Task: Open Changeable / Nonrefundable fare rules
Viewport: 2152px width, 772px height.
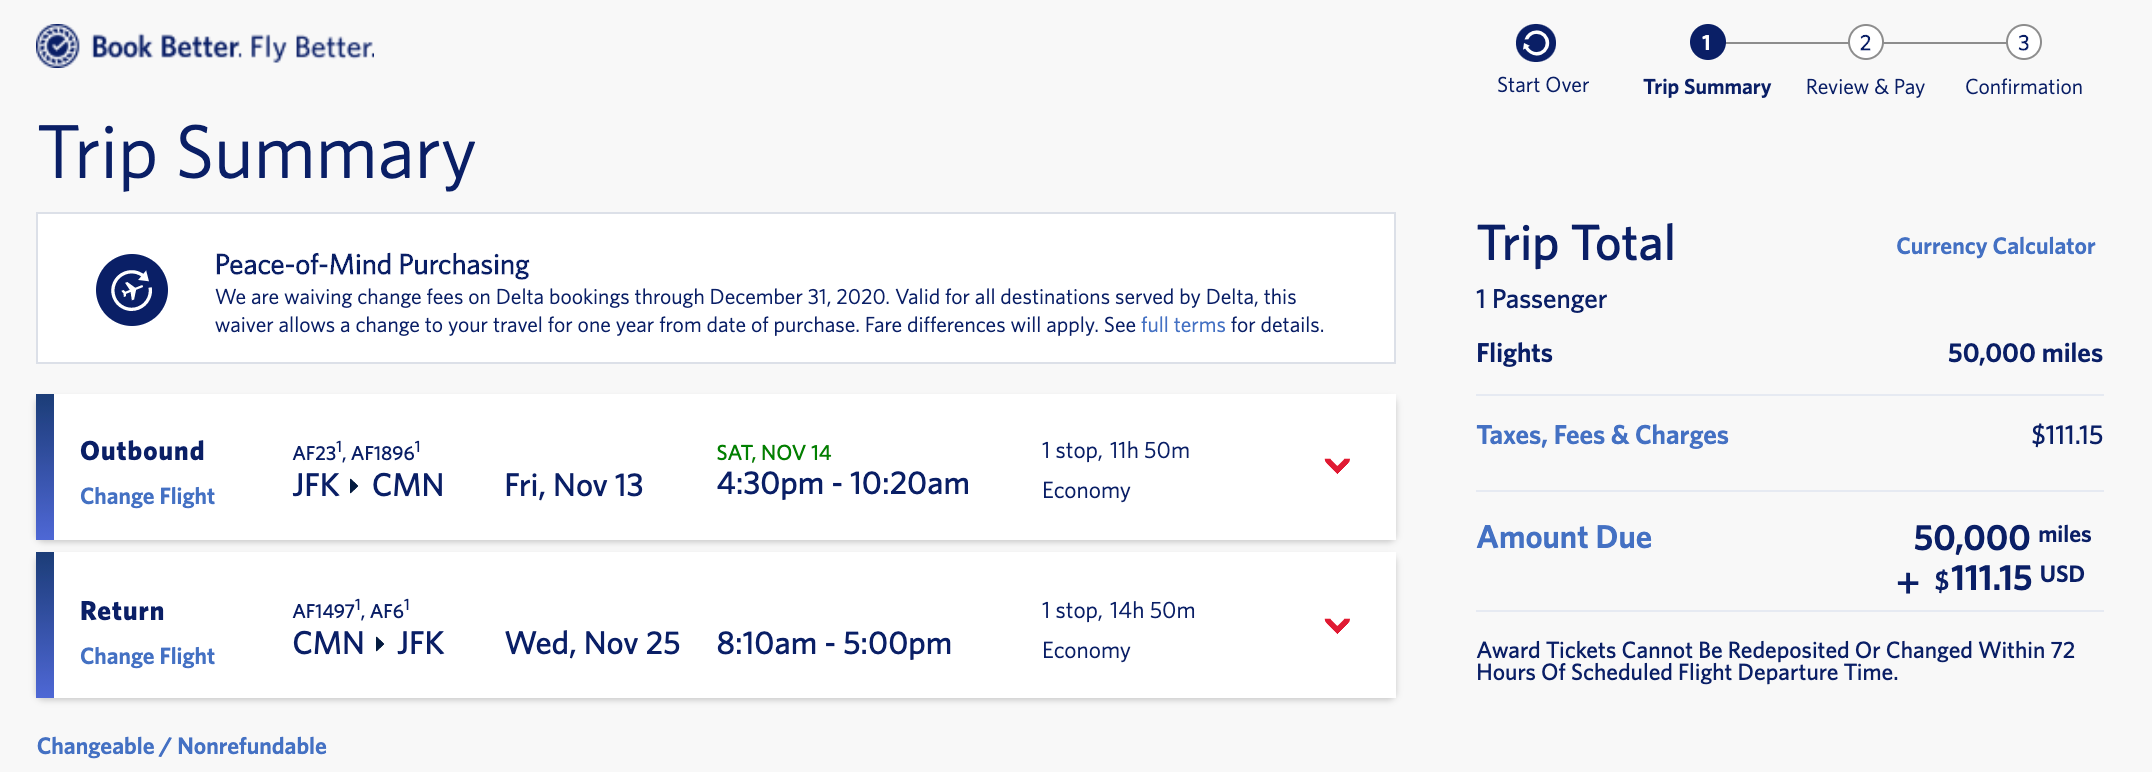Action: pos(182,746)
